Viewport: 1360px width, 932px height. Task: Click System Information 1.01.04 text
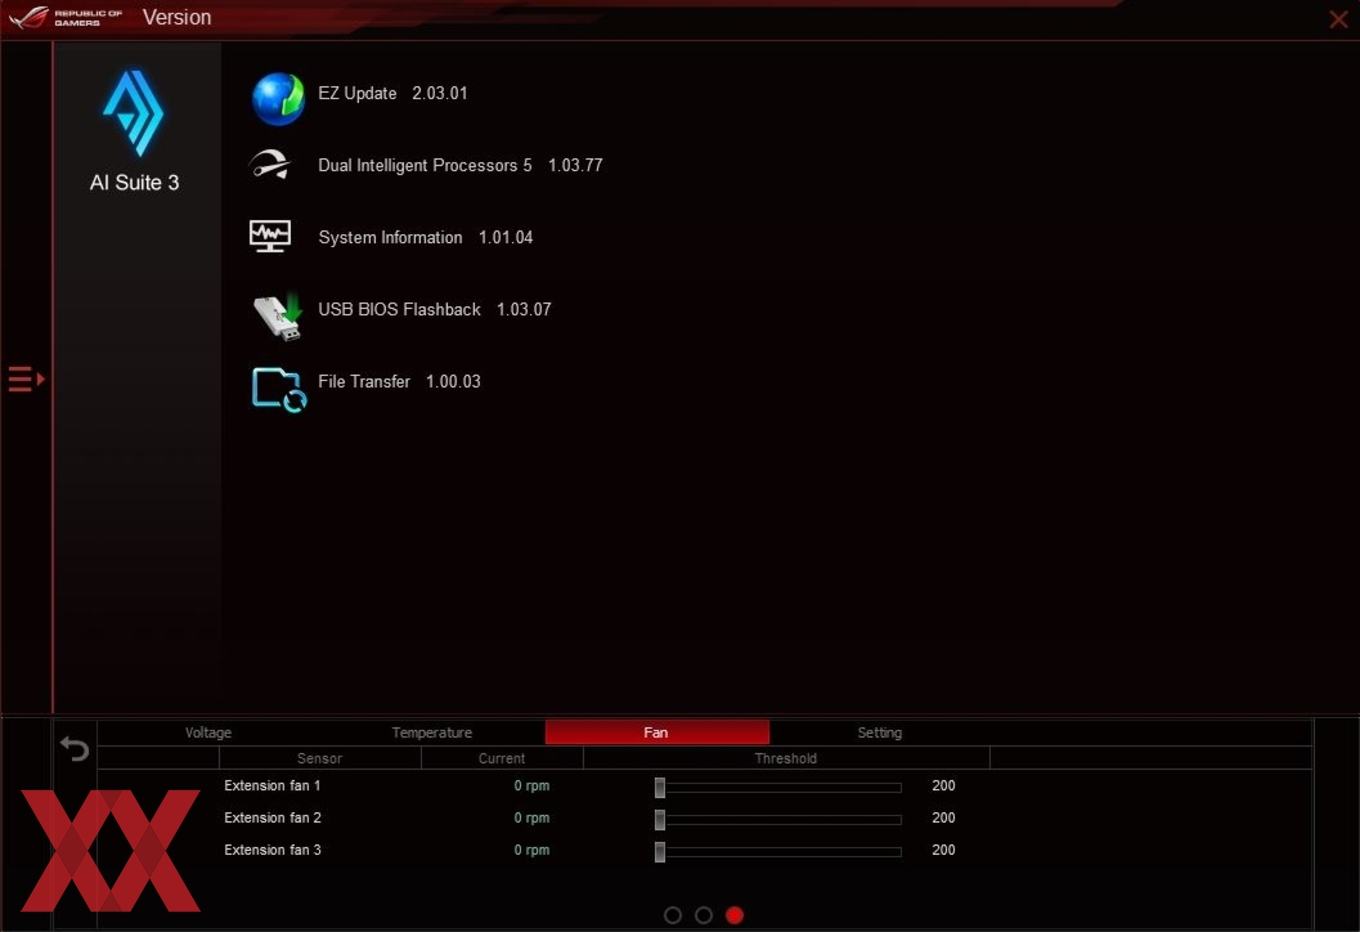pos(425,237)
